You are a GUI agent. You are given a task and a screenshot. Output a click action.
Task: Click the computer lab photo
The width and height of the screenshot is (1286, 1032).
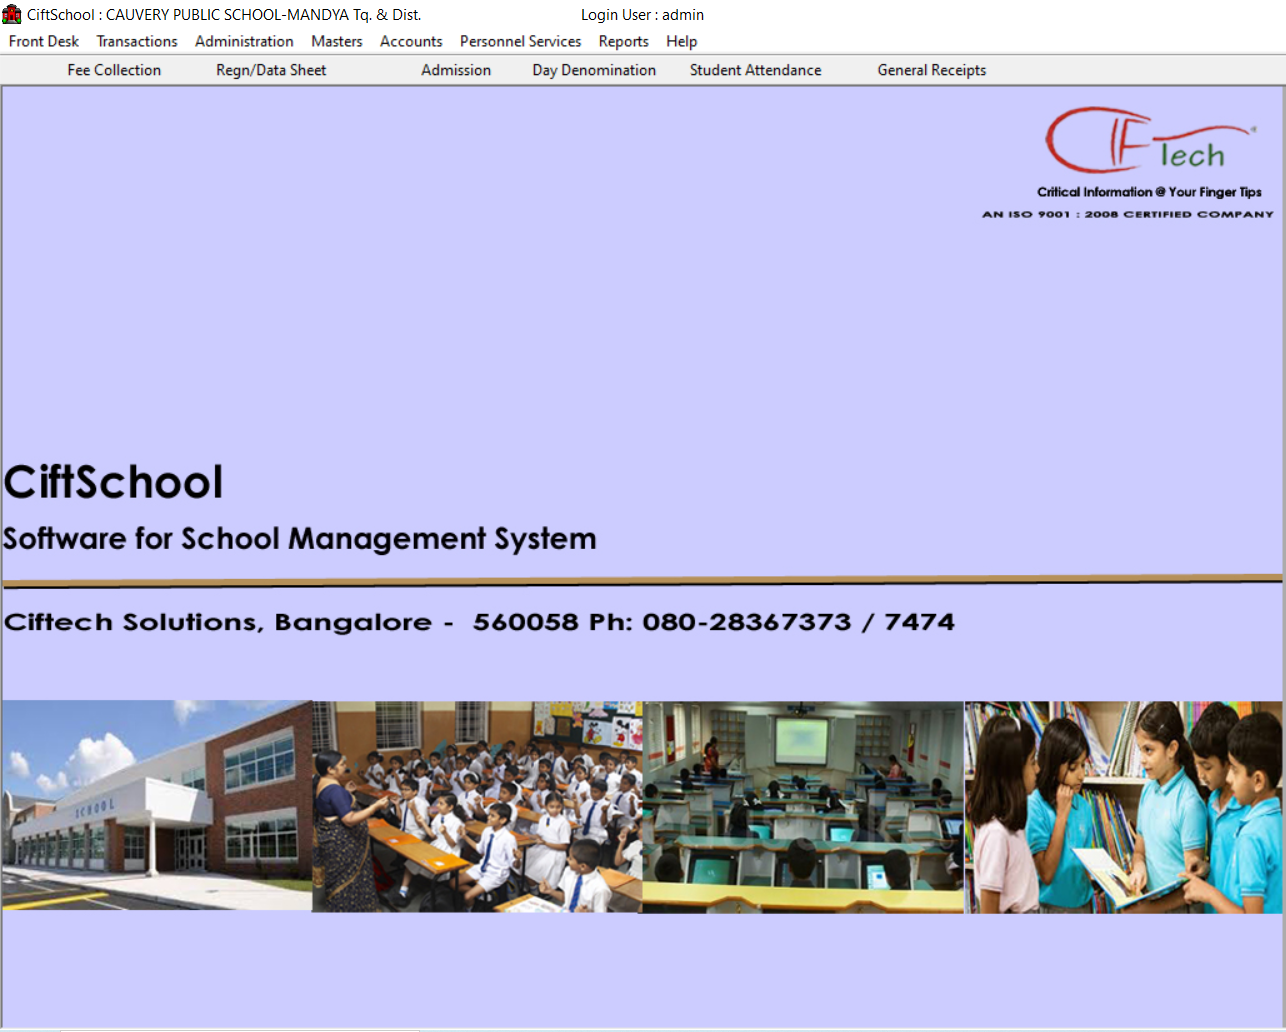pos(803,806)
